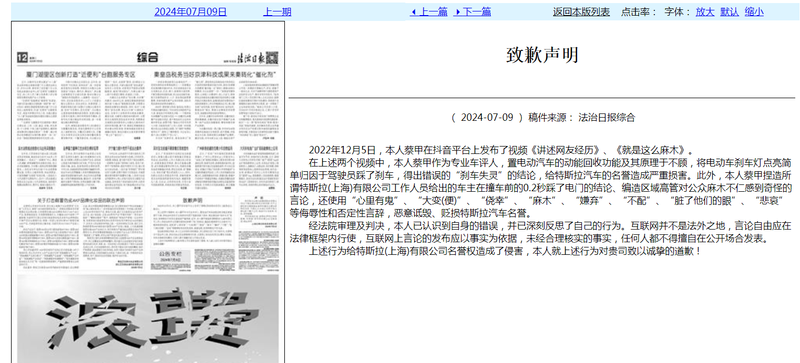Click the paragraph starting 2022年12月5日
The width and height of the screenshot is (800, 363).
pyautogui.click(x=501, y=150)
